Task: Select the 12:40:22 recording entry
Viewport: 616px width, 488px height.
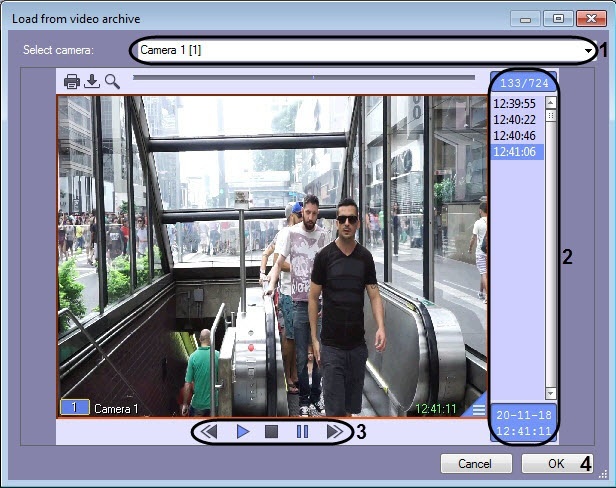Action: point(514,120)
